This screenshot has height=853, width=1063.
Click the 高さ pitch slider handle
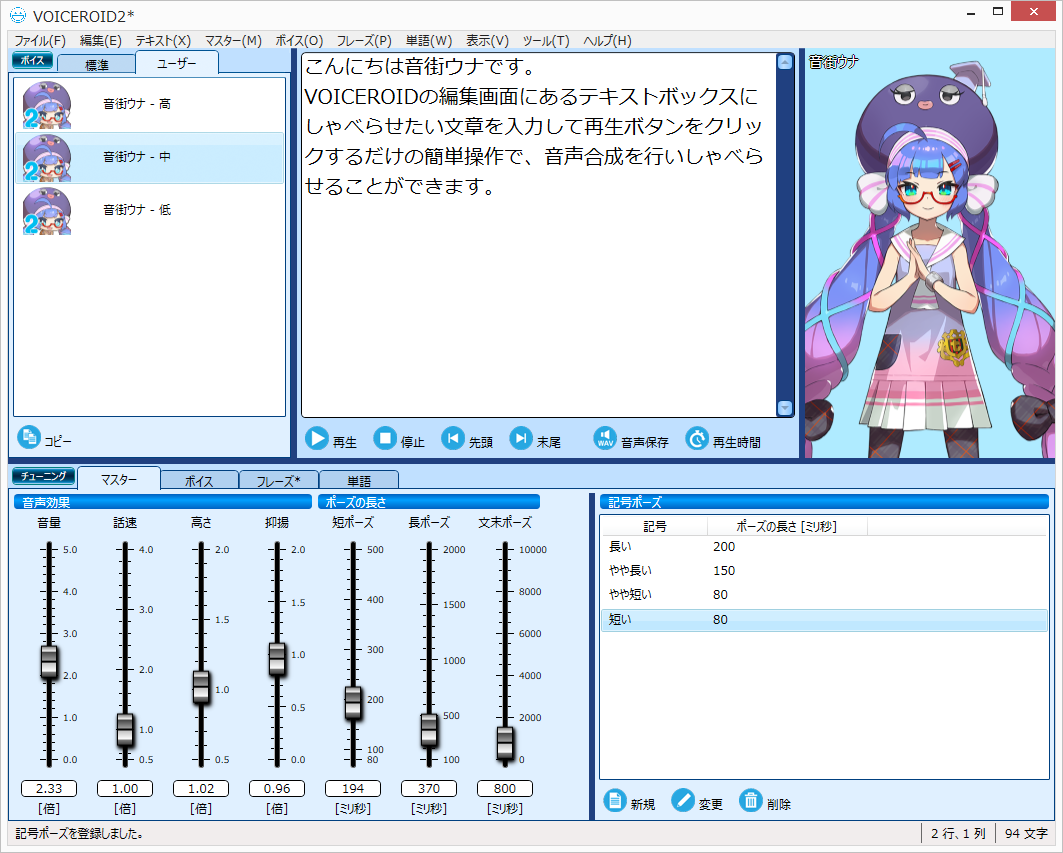pyautogui.click(x=201, y=687)
